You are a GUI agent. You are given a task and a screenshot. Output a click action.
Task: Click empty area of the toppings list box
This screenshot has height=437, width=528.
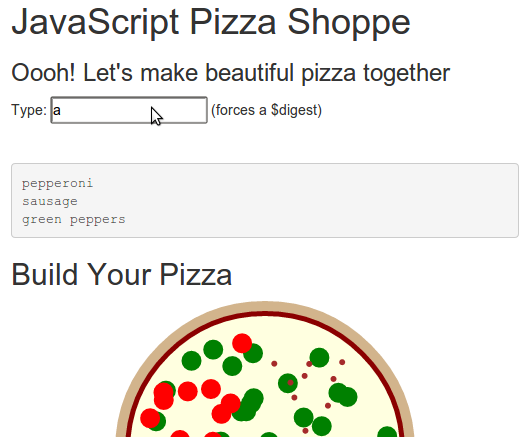pos(320,201)
